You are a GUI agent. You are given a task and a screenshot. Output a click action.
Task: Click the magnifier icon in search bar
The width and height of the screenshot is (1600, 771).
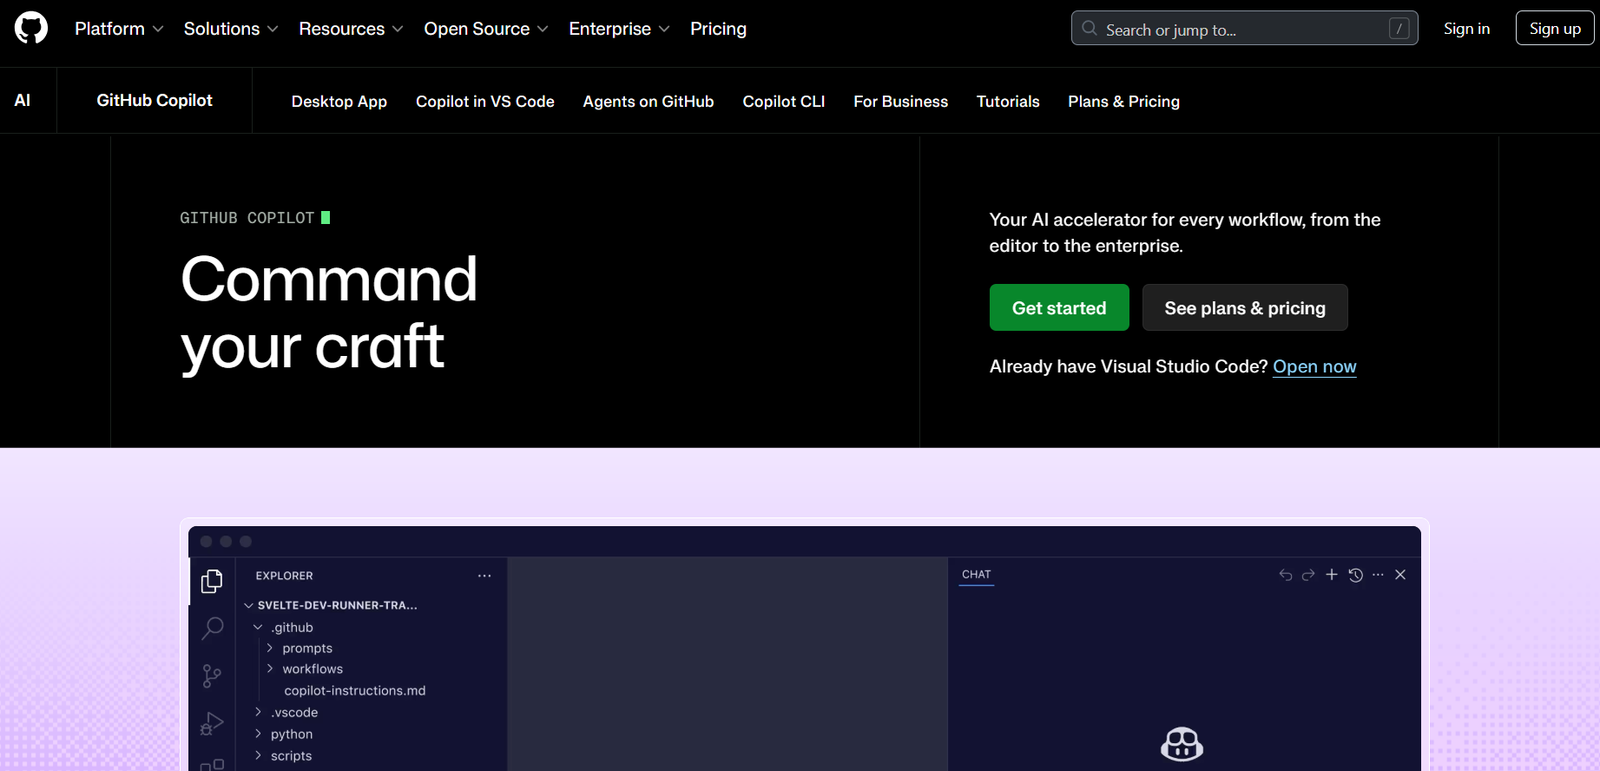1089,29
